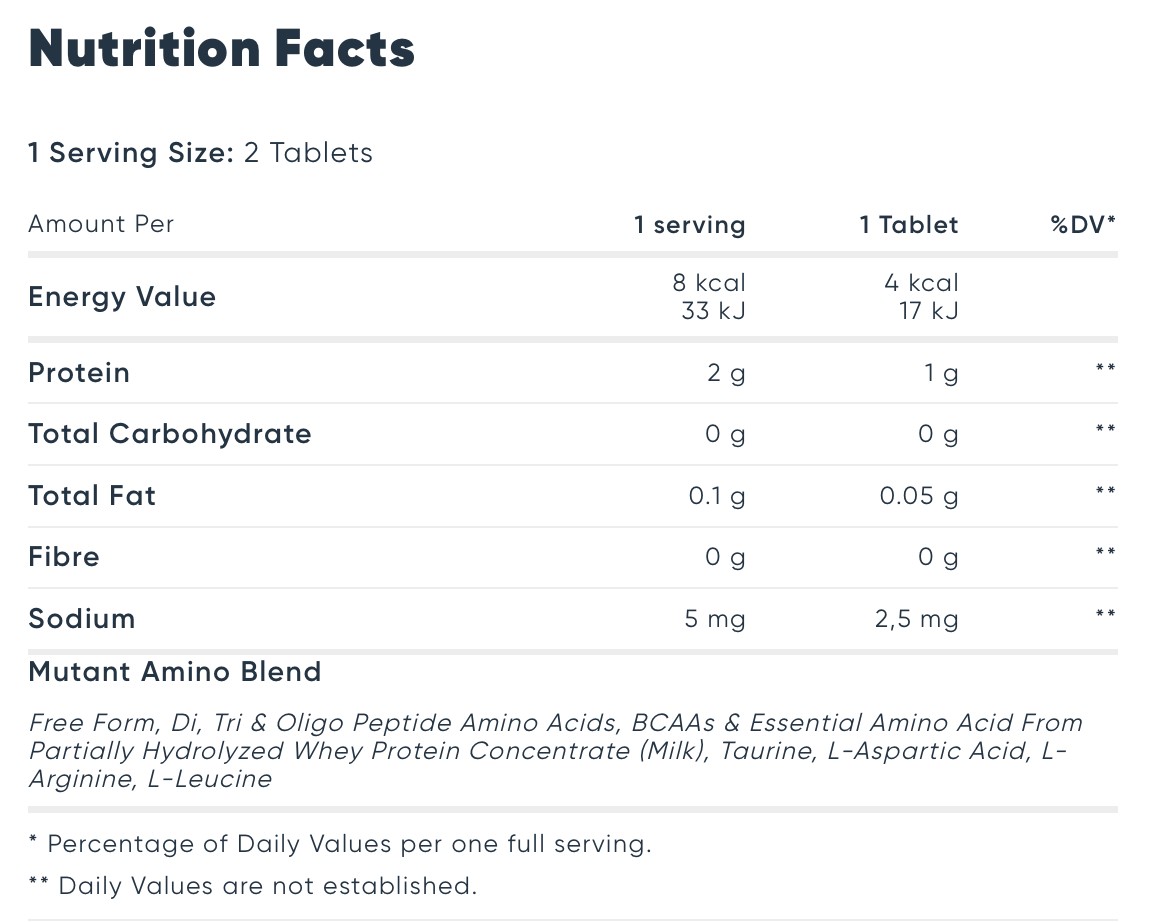The image size is (1150, 922).
Task: Select the Energy Value row label
Action: coord(122,296)
